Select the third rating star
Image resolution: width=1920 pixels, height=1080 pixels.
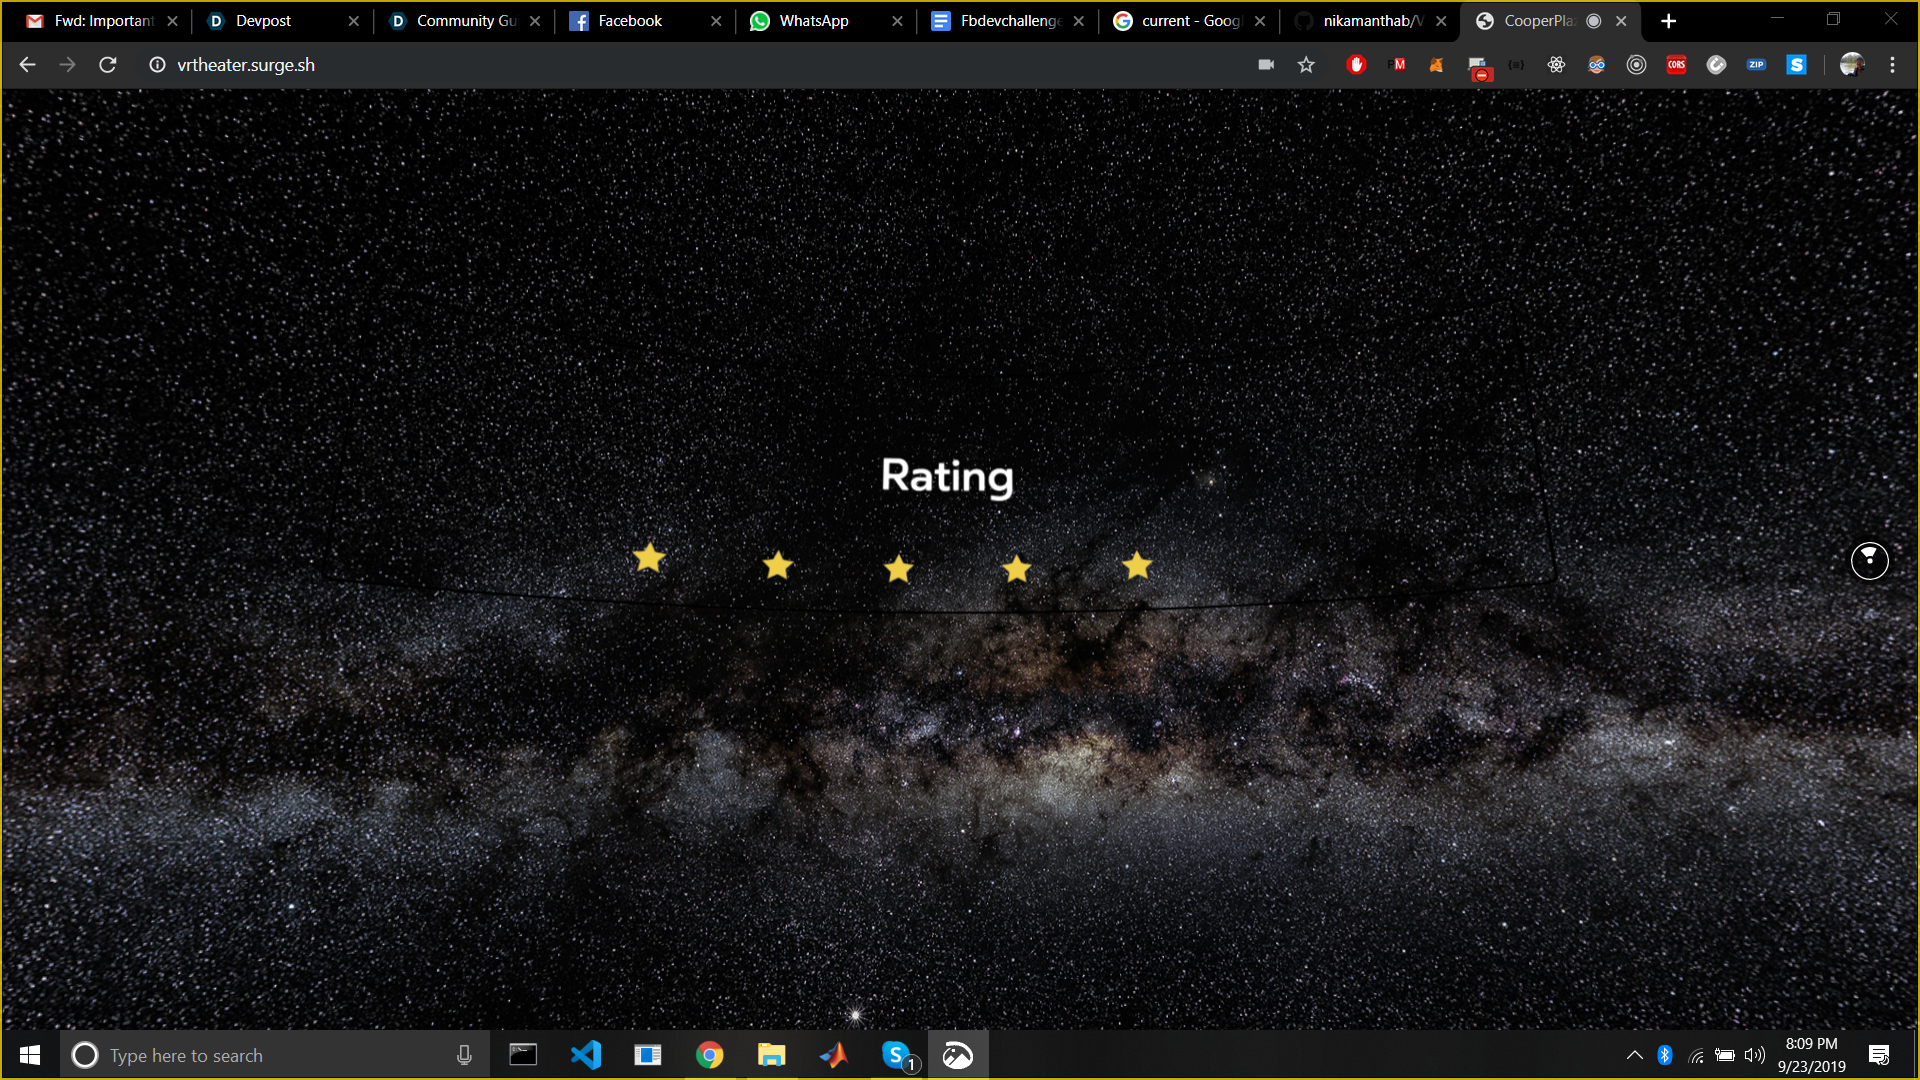(x=898, y=569)
